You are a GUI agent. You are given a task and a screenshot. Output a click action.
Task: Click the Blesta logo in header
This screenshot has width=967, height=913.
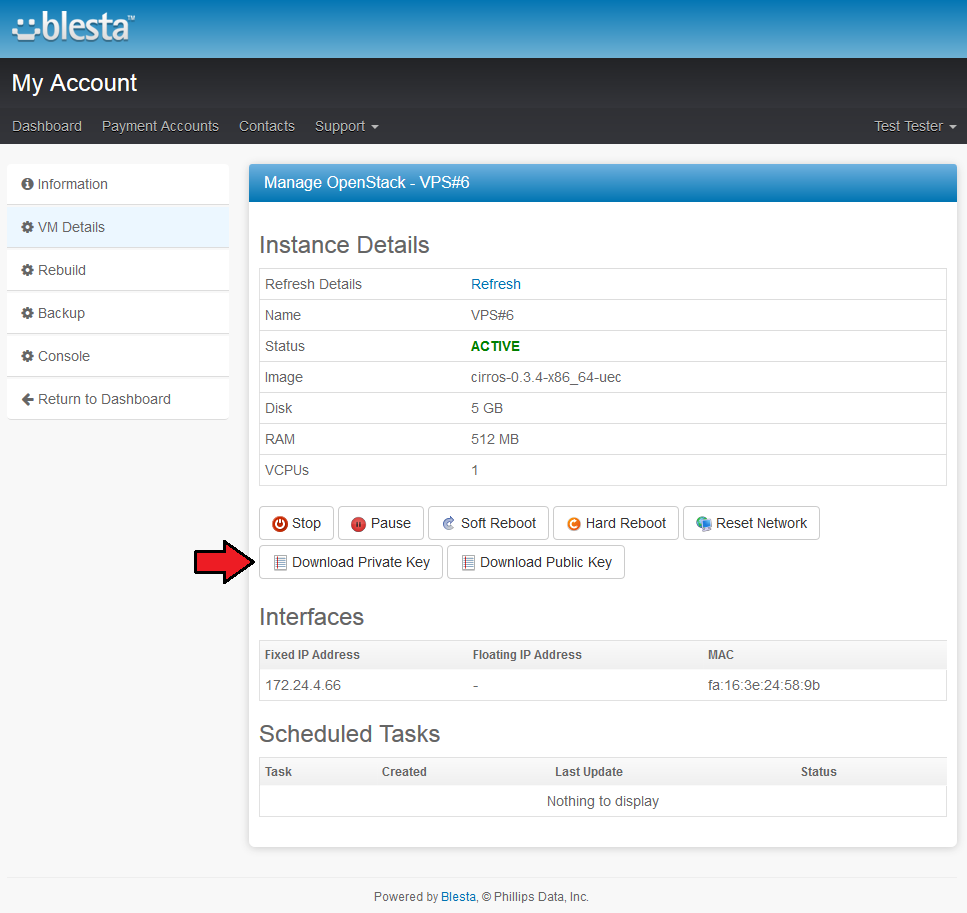pyautogui.click(x=73, y=27)
